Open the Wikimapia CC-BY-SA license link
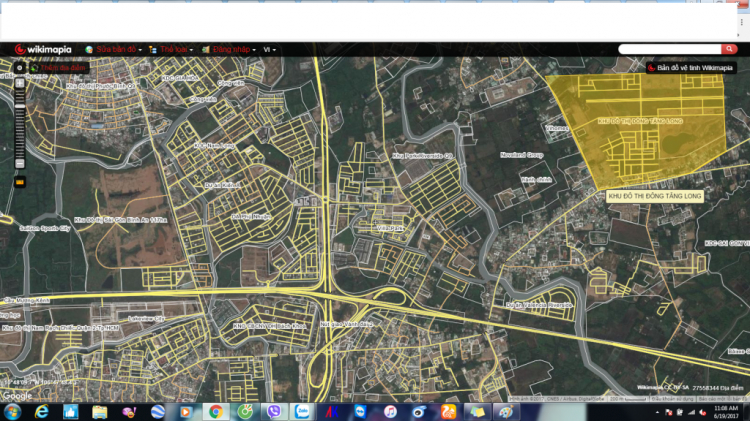Screen dimensions: 750x421 click(663, 388)
